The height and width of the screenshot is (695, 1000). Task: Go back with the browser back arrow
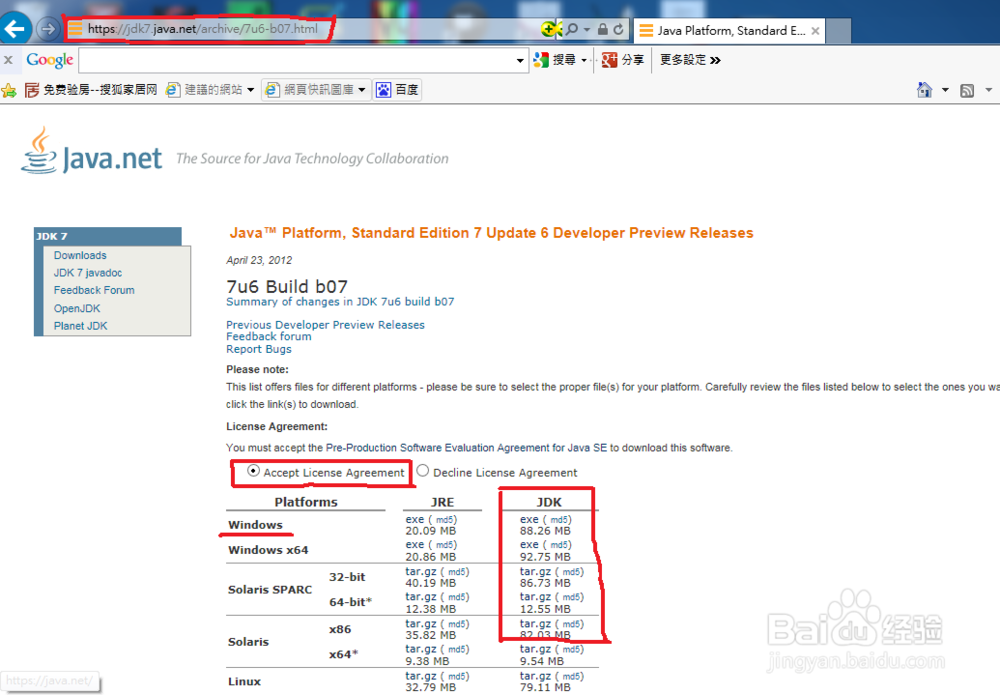[15, 27]
